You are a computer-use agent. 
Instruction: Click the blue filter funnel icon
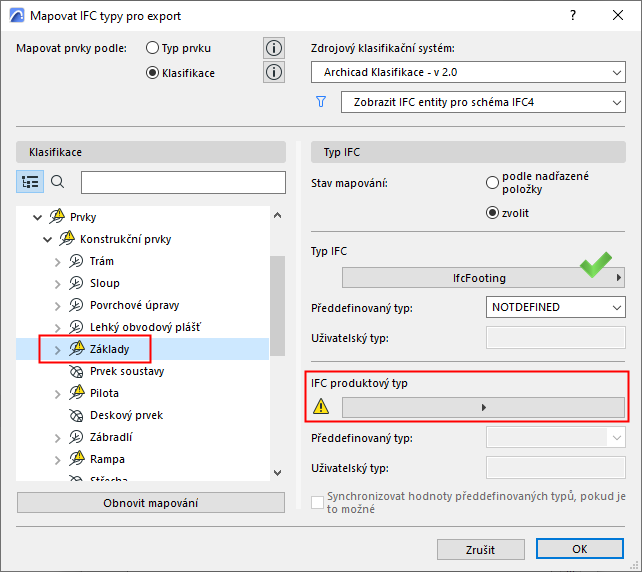click(x=322, y=102)
